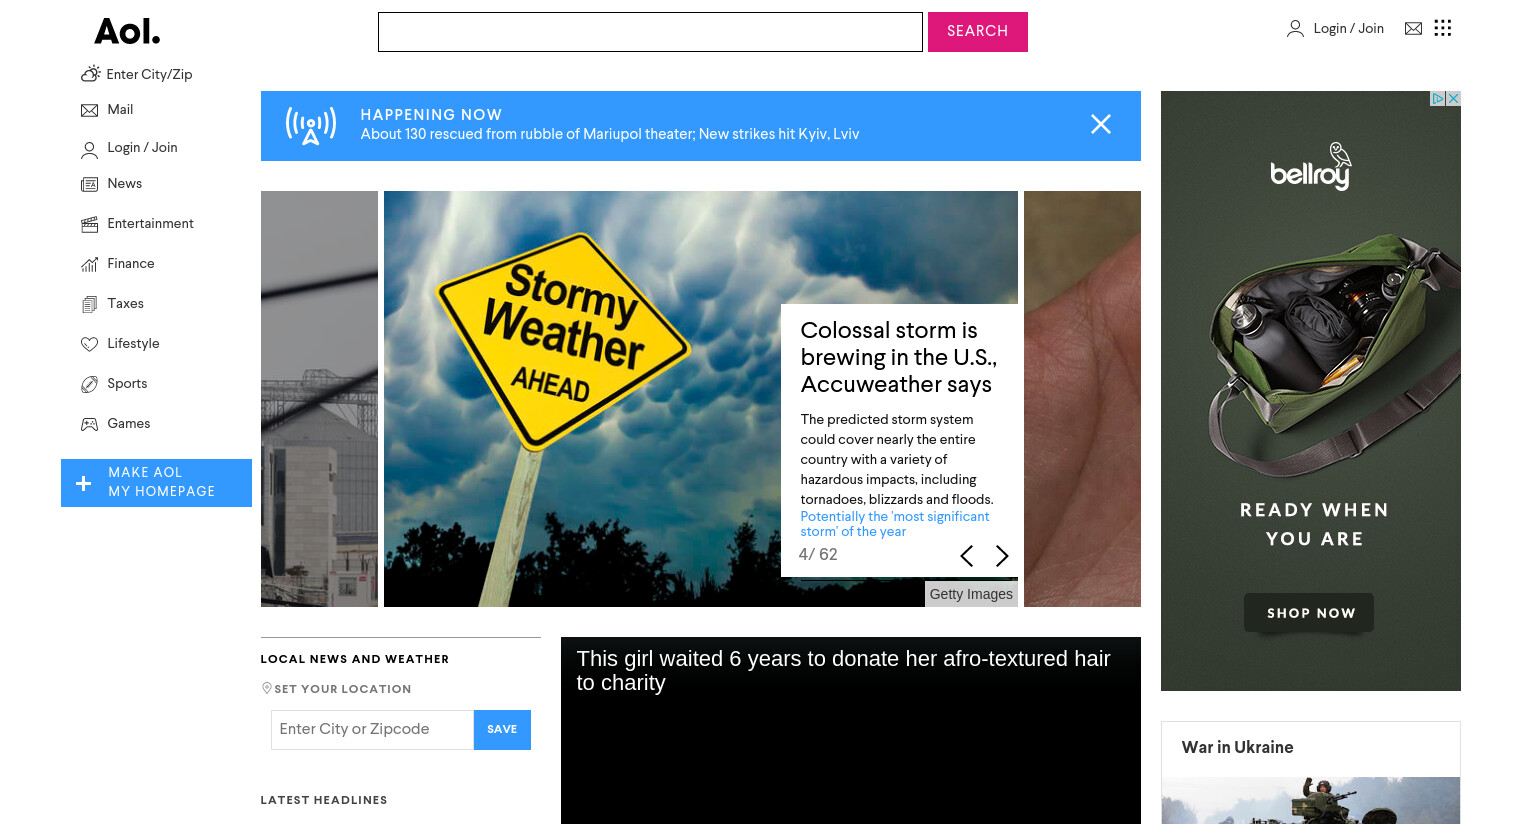Open the Games controller icon in sidebar
Image resolution: width=1536 pixels, height=824 pixels.
(x=90, y=424)
